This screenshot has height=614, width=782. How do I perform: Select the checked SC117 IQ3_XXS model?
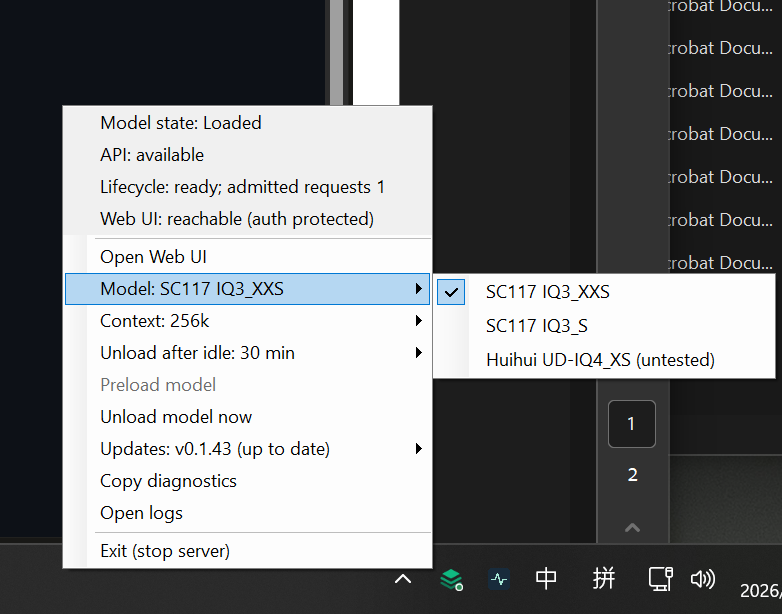coord(604,292)
